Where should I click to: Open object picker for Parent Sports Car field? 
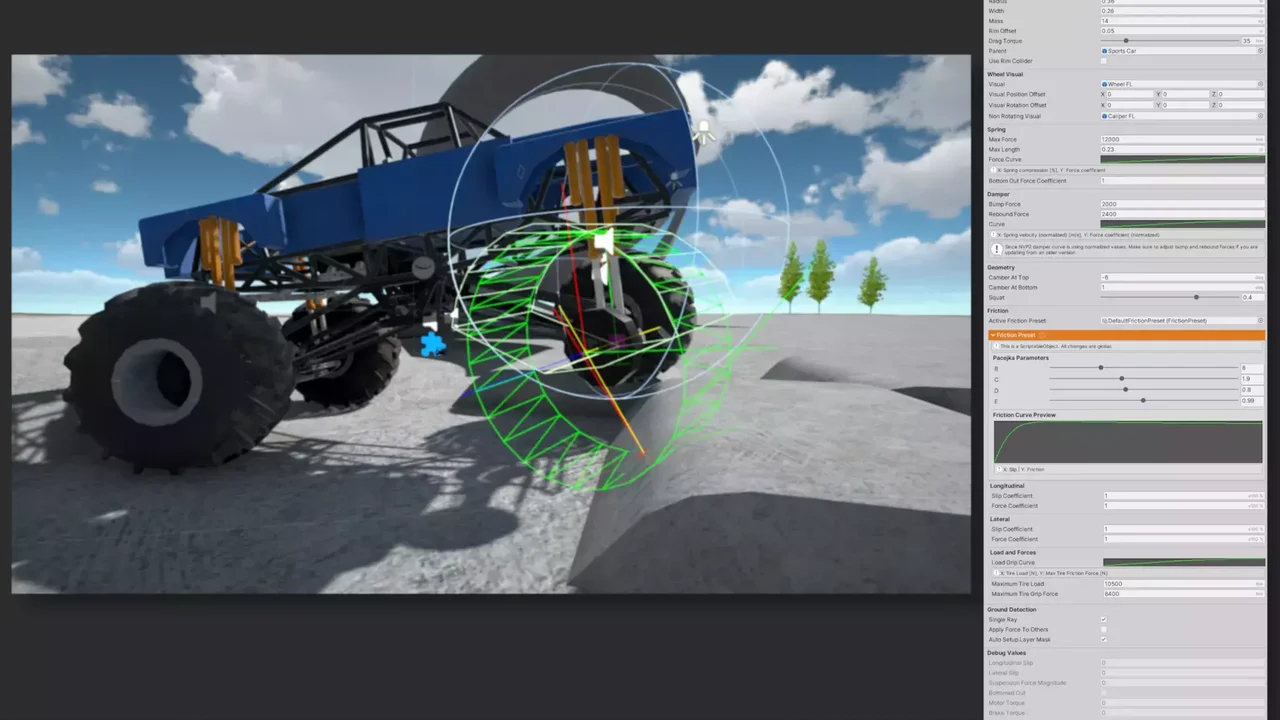pos(1260,51)
